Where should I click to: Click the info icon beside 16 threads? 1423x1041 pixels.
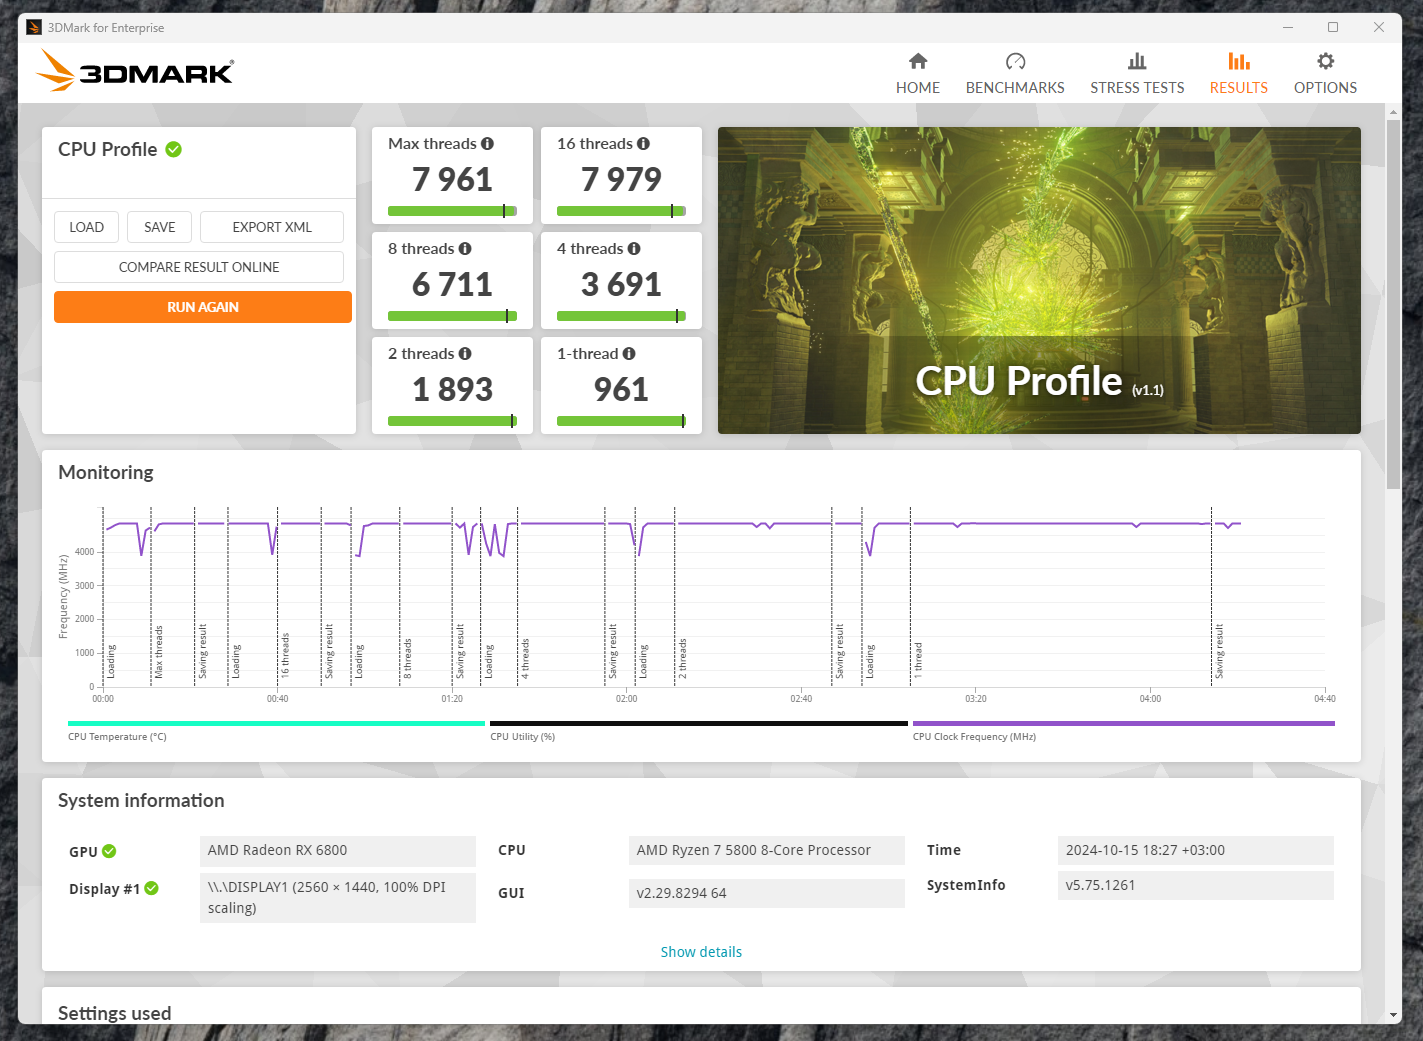[643, 144]
